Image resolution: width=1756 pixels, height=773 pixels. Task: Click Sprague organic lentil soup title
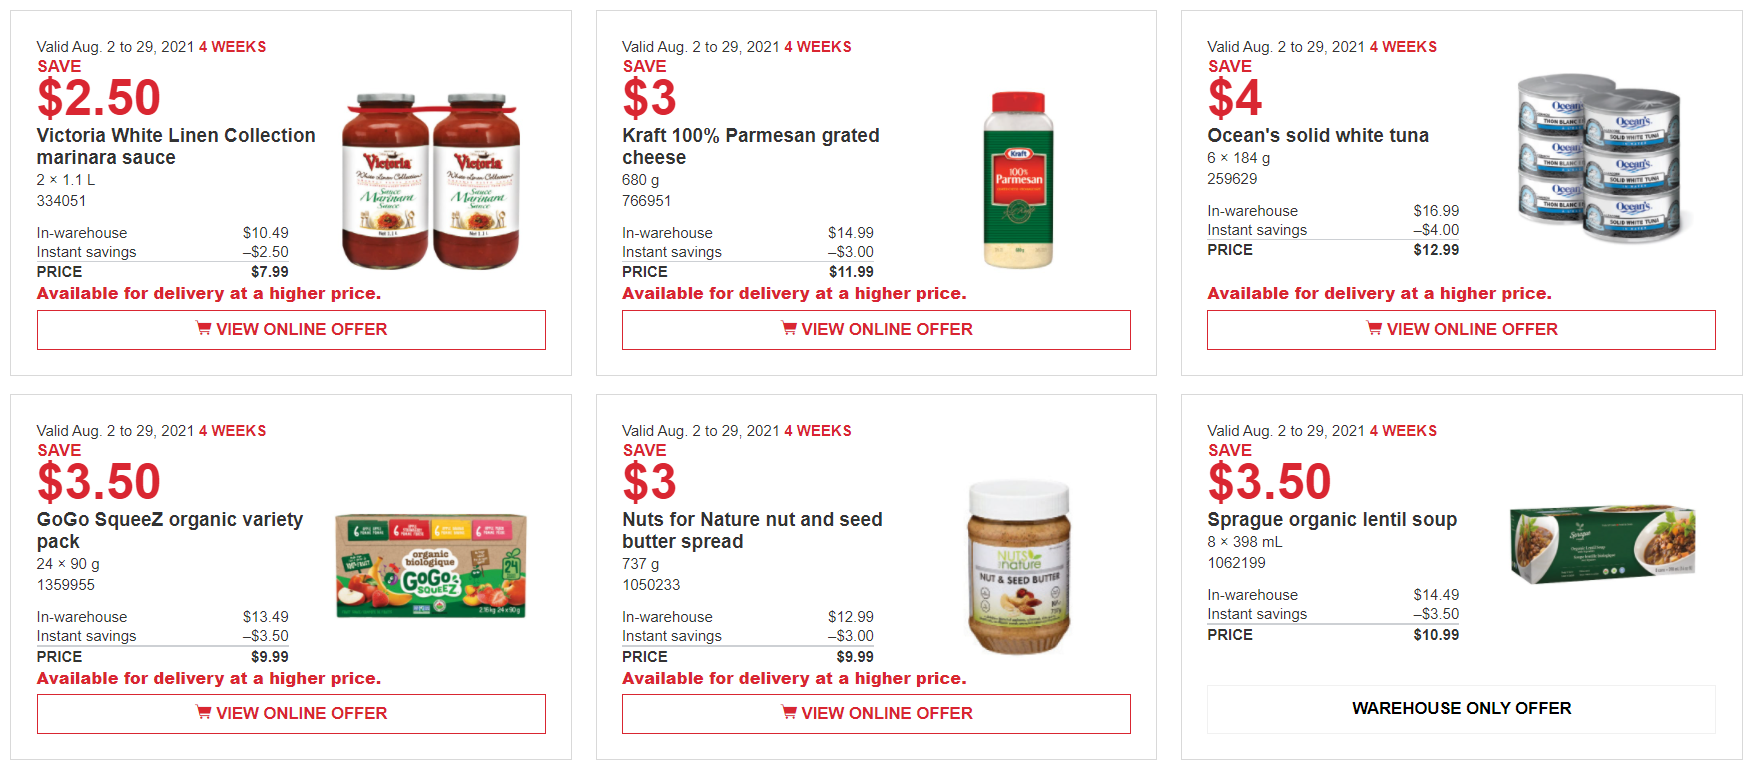pos(1331,520)
